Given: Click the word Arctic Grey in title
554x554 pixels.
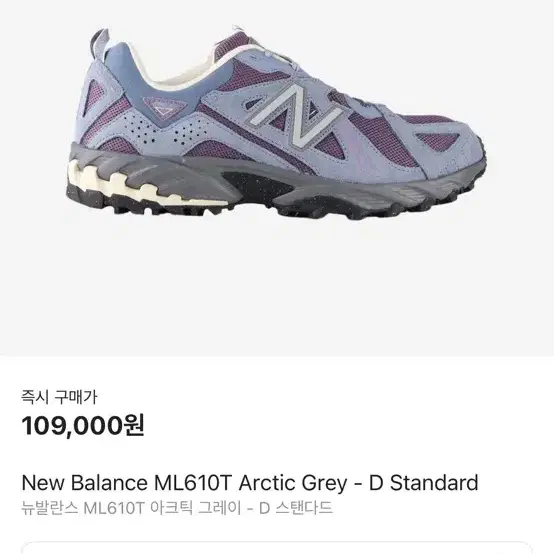Looking at the screenshot, I should [293, 483].
